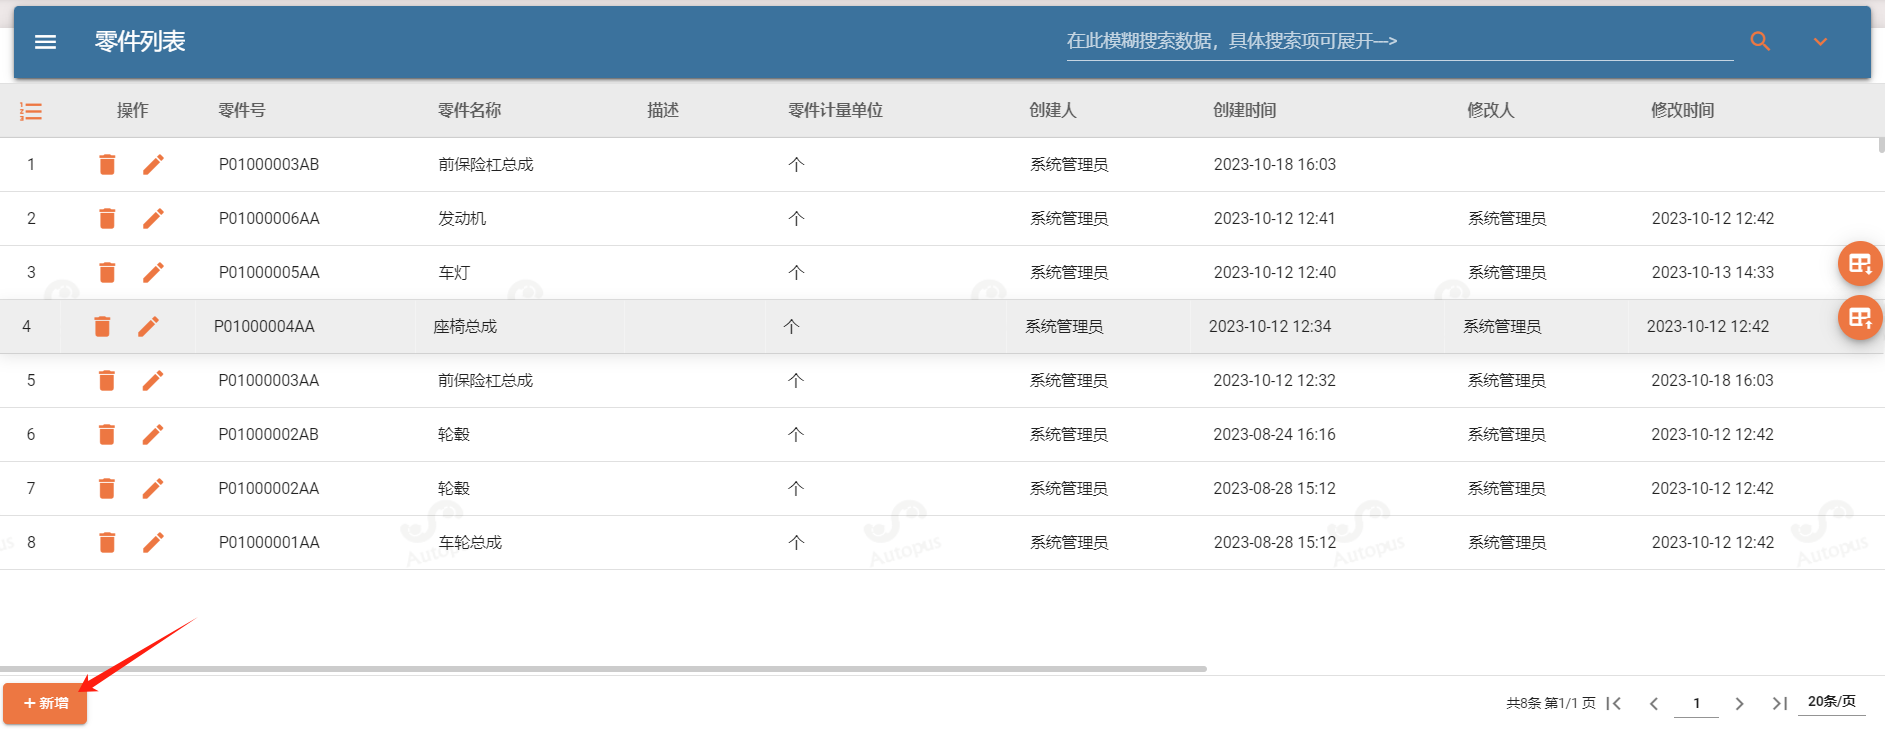This screenshot has height=729, width=1885.
Task: Select the 座椅总成 part name cell
Action: 465,326
